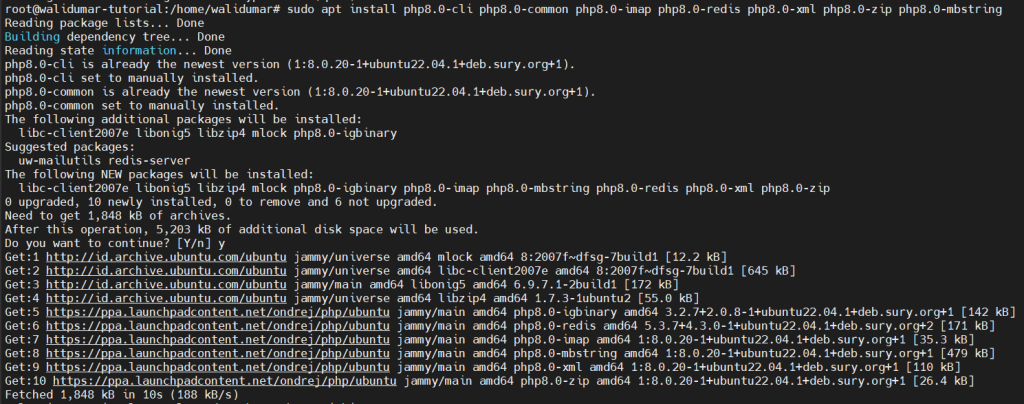This screenshot has height=404, width=1024.
Task: Open the Get:4 archive.ubuntu.com URL
Action: pos(166,298)
